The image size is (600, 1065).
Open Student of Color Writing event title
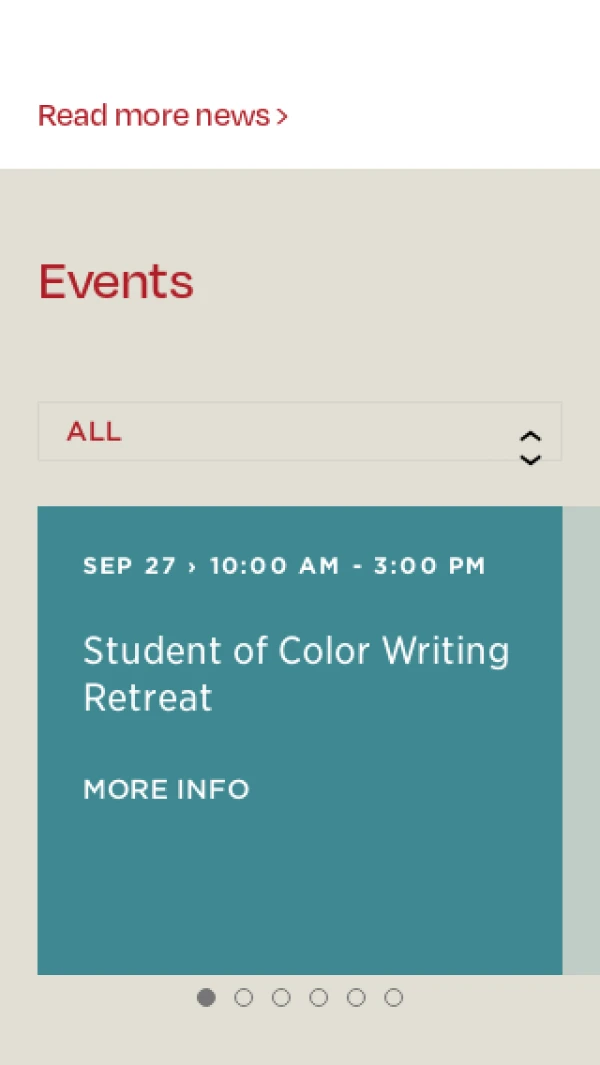pyautogui.click(x=296, y=651)
